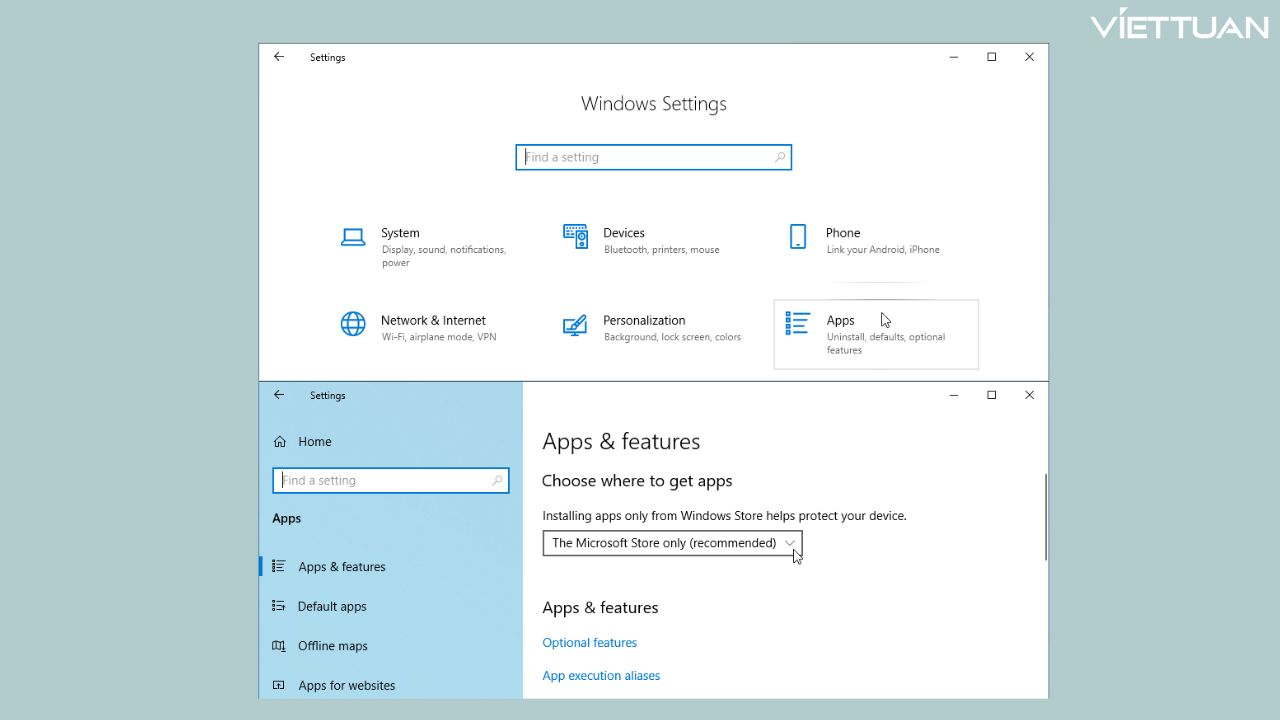Select the Phone icon

pyautogui.click(x=797, y=237)
